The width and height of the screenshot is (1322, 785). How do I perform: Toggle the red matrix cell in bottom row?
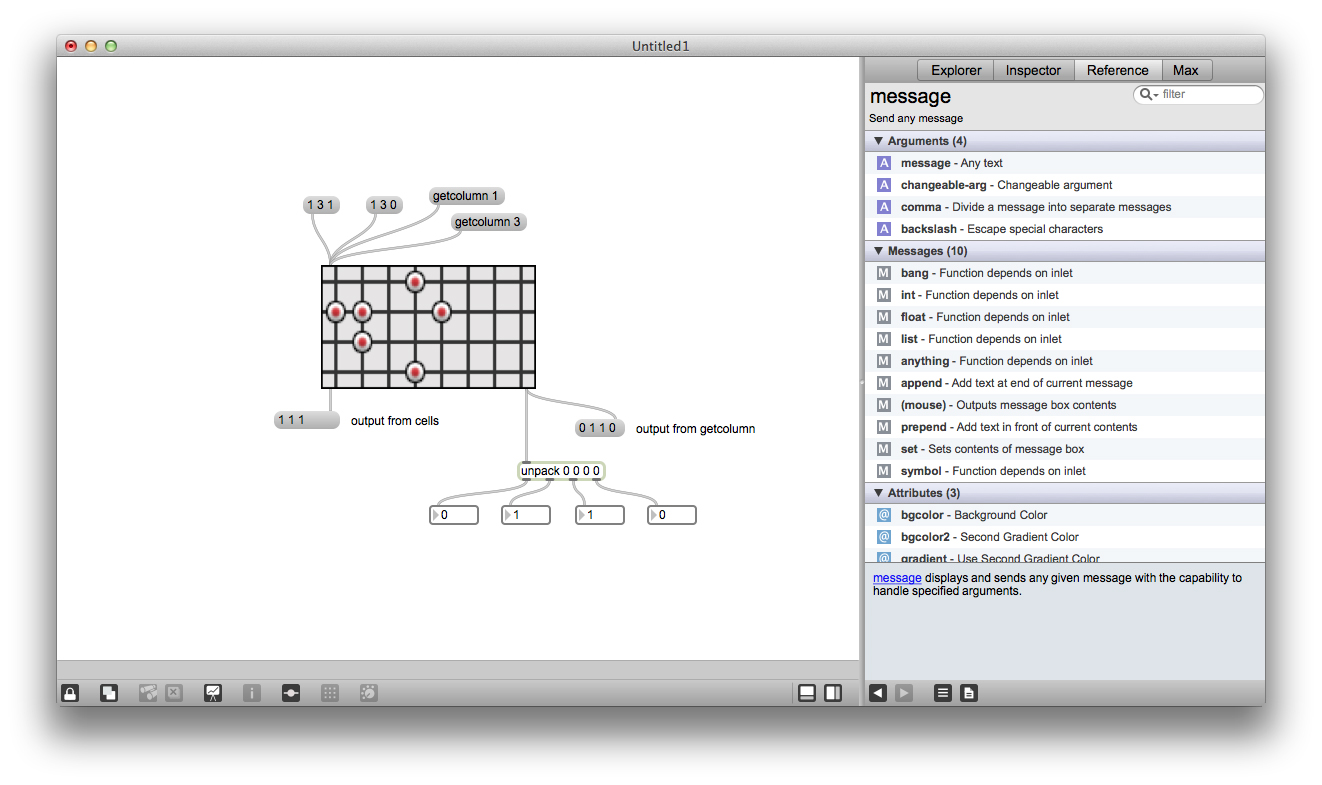click(415, 373)
